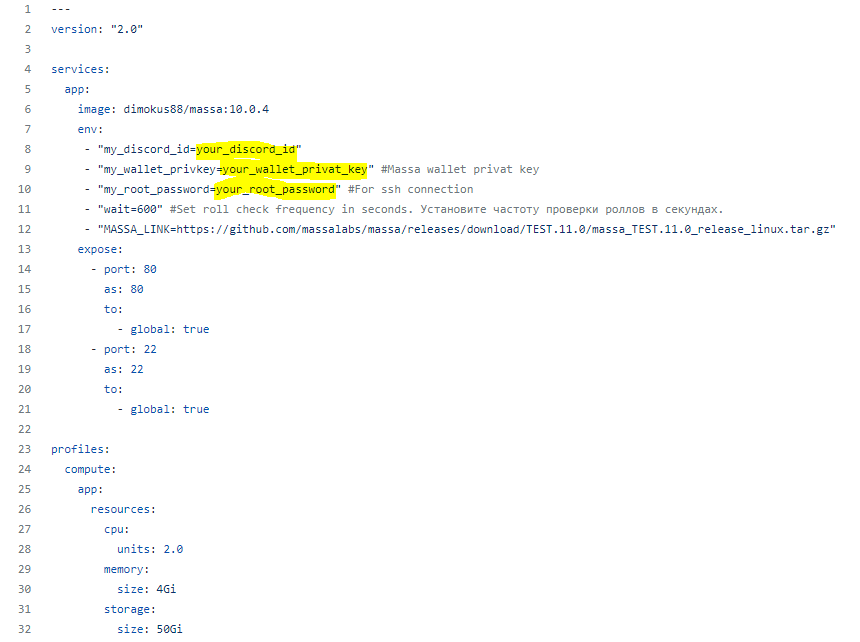Click the expose: key

coord(100,249)
